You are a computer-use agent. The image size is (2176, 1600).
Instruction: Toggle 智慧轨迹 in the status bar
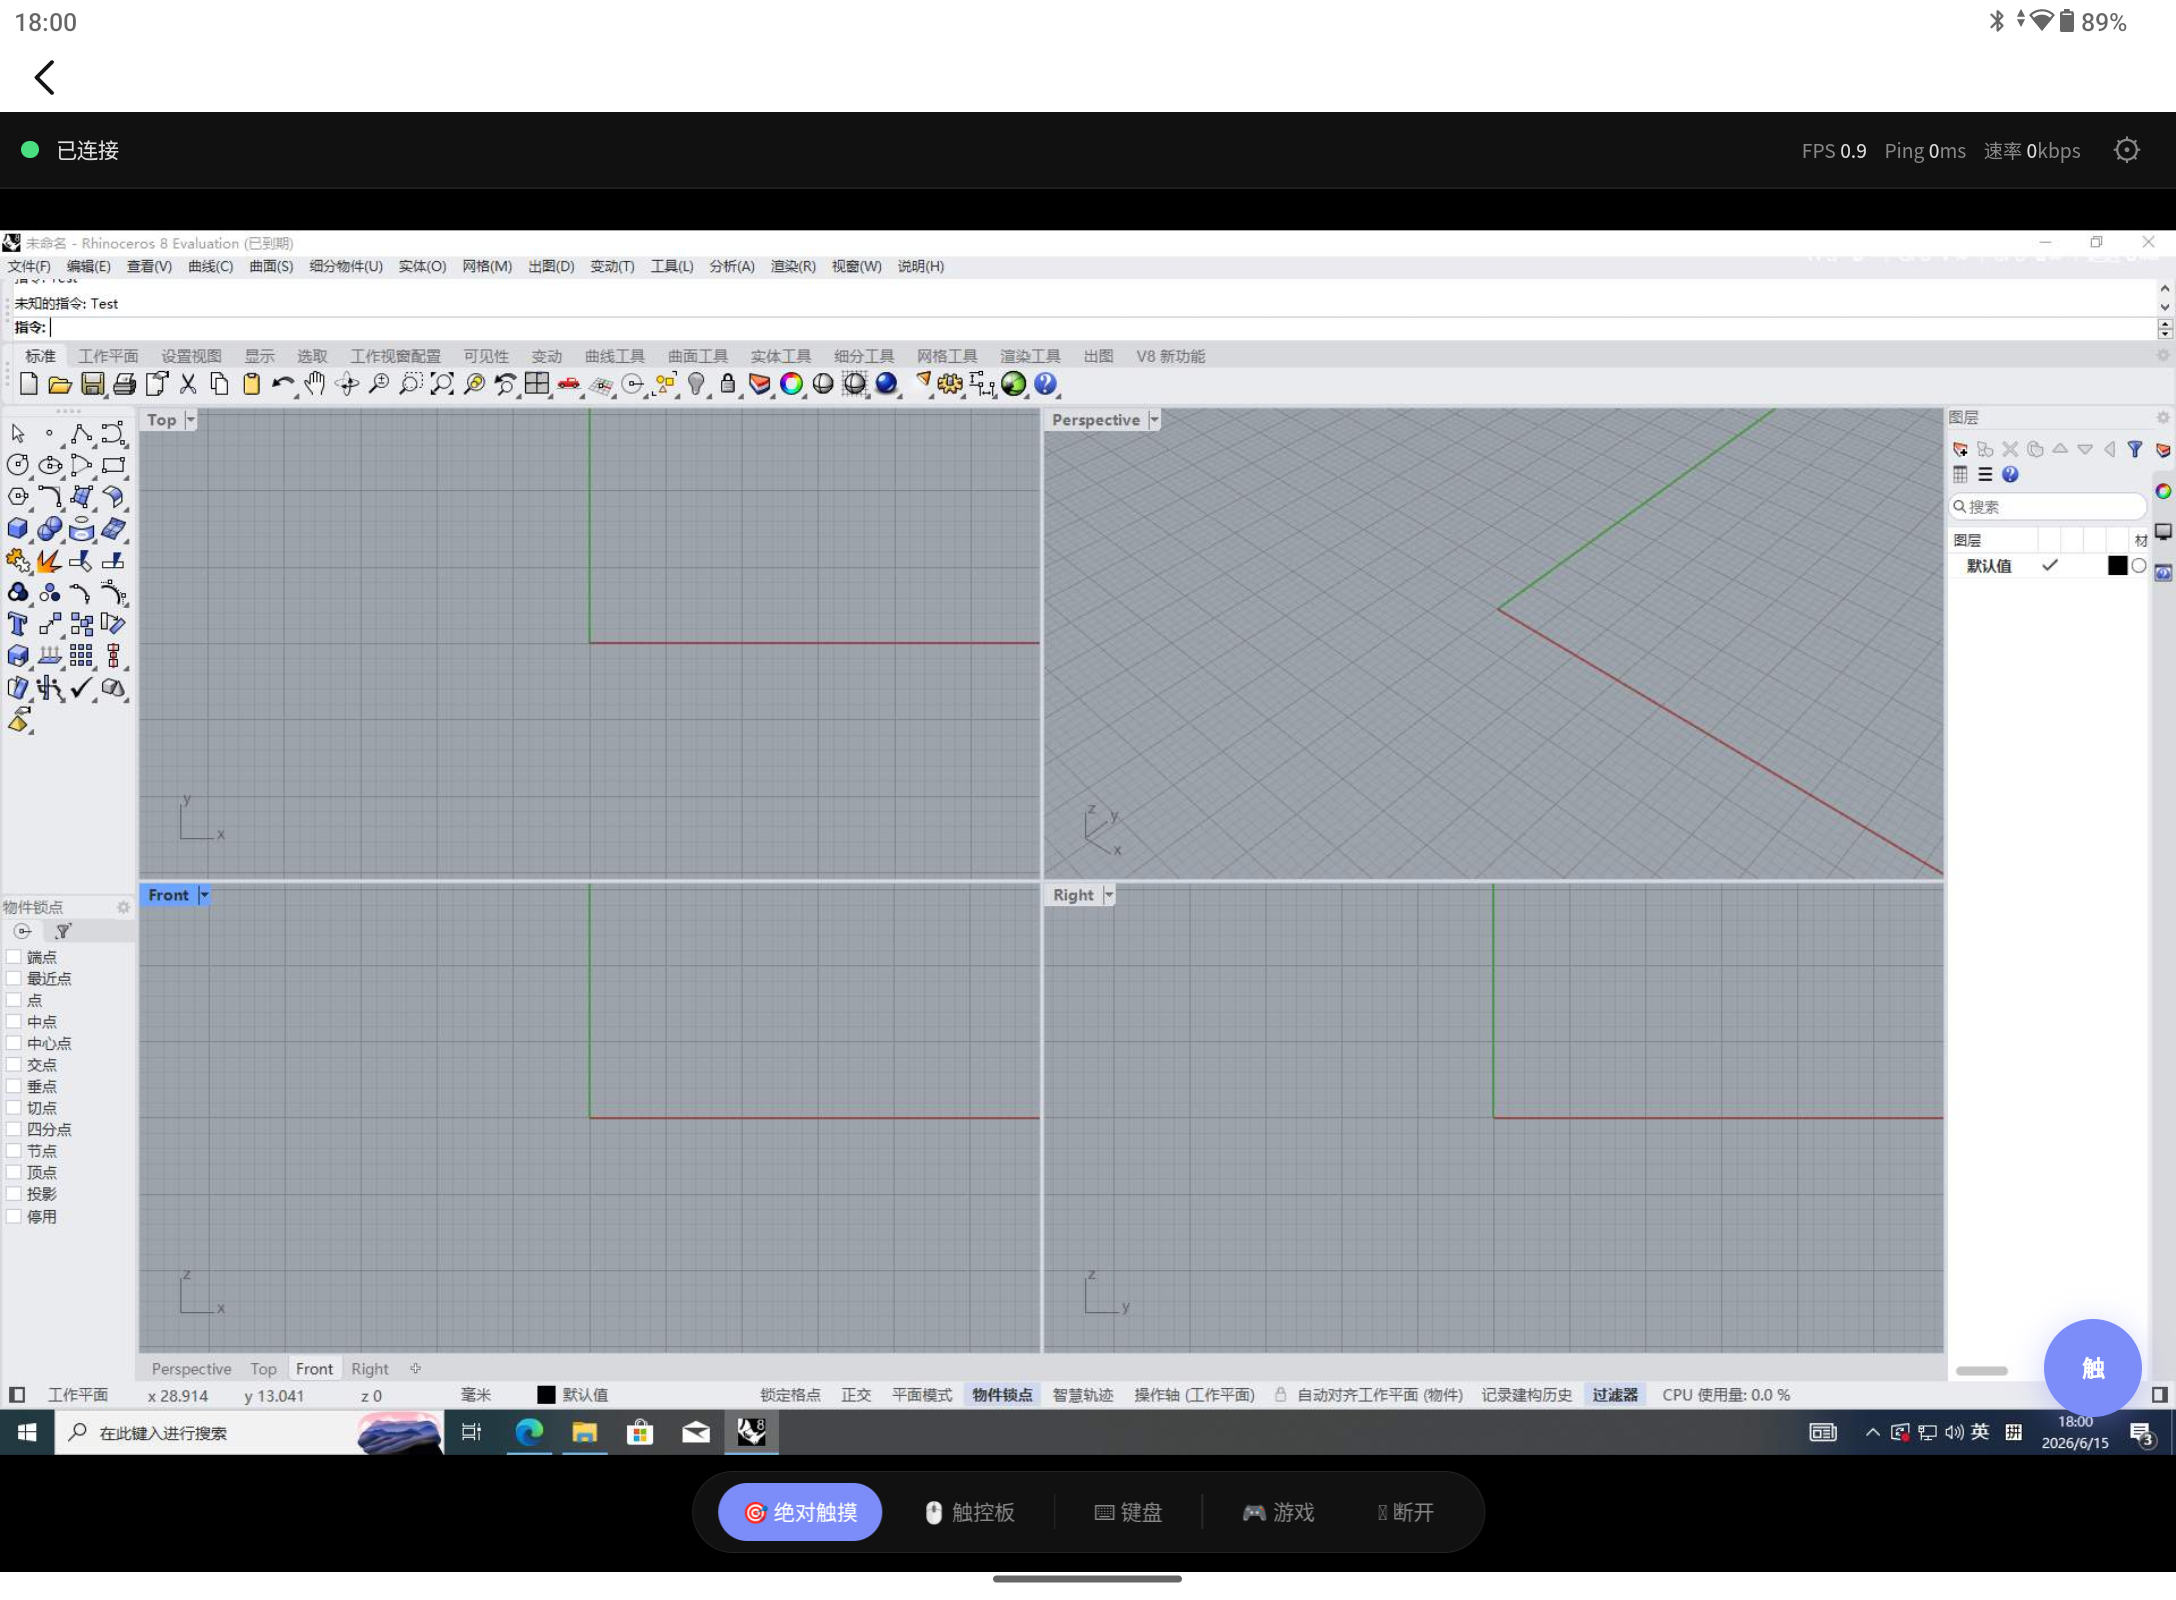(1083, 1395)
